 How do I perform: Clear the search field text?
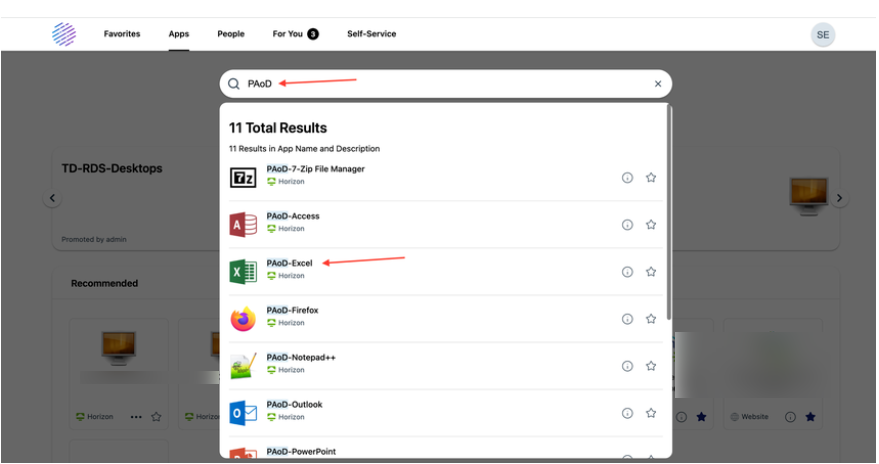pos(658,84)
